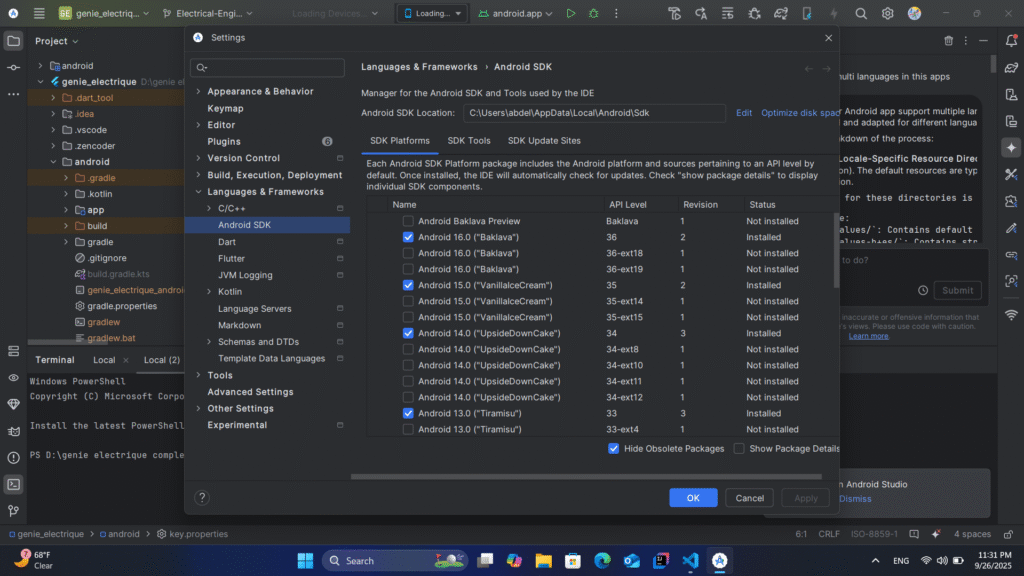Image resolution: width=1024 pixels, height=576 pixels.
Task: Open the Gemini sparkle tool window icon
Action: coord(1011,147)
